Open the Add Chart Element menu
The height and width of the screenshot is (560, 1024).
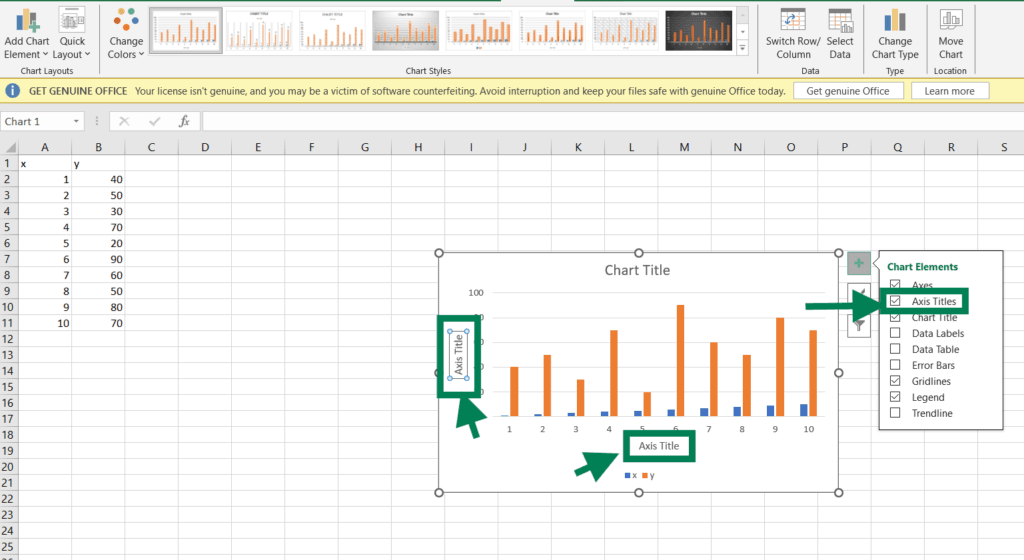click(27, 33)
